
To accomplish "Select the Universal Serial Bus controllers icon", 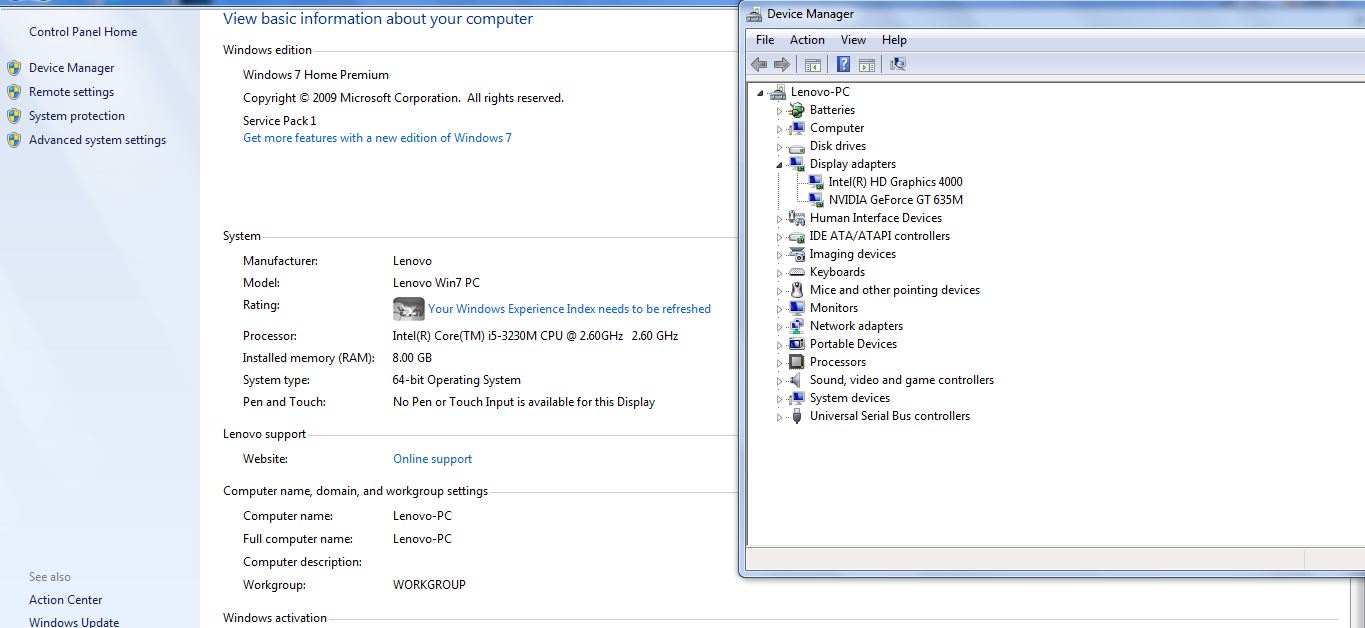I will 797,416.
